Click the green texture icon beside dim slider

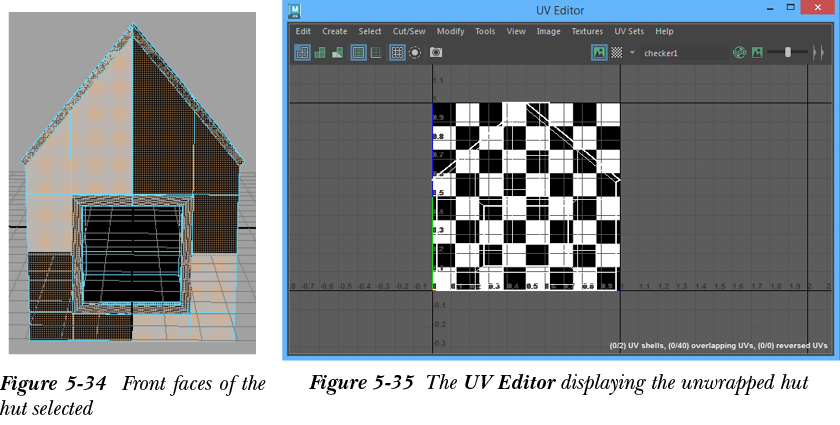click(x=757, y=52)
